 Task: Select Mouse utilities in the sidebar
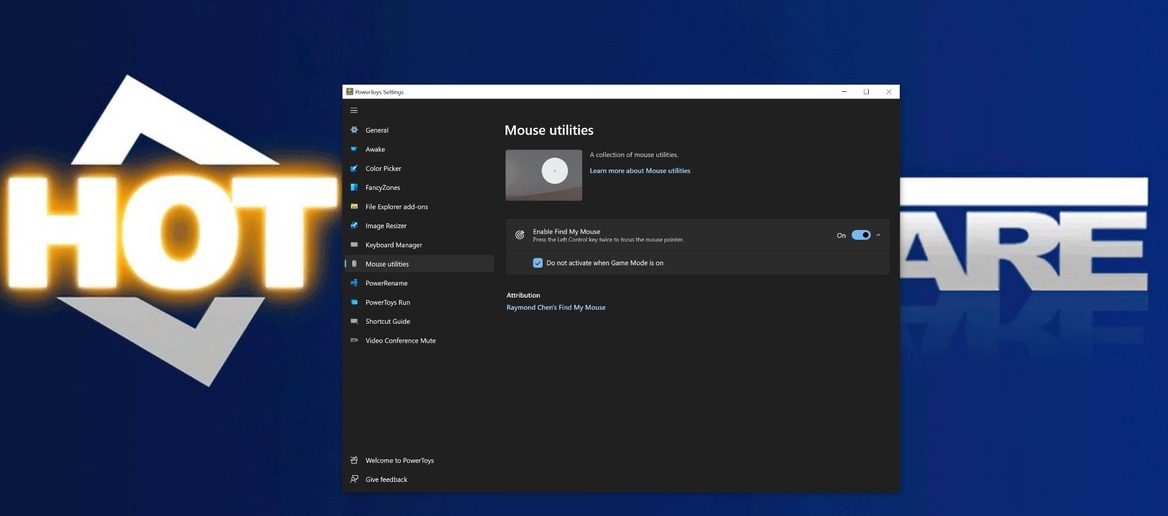[x=419, y=264]
